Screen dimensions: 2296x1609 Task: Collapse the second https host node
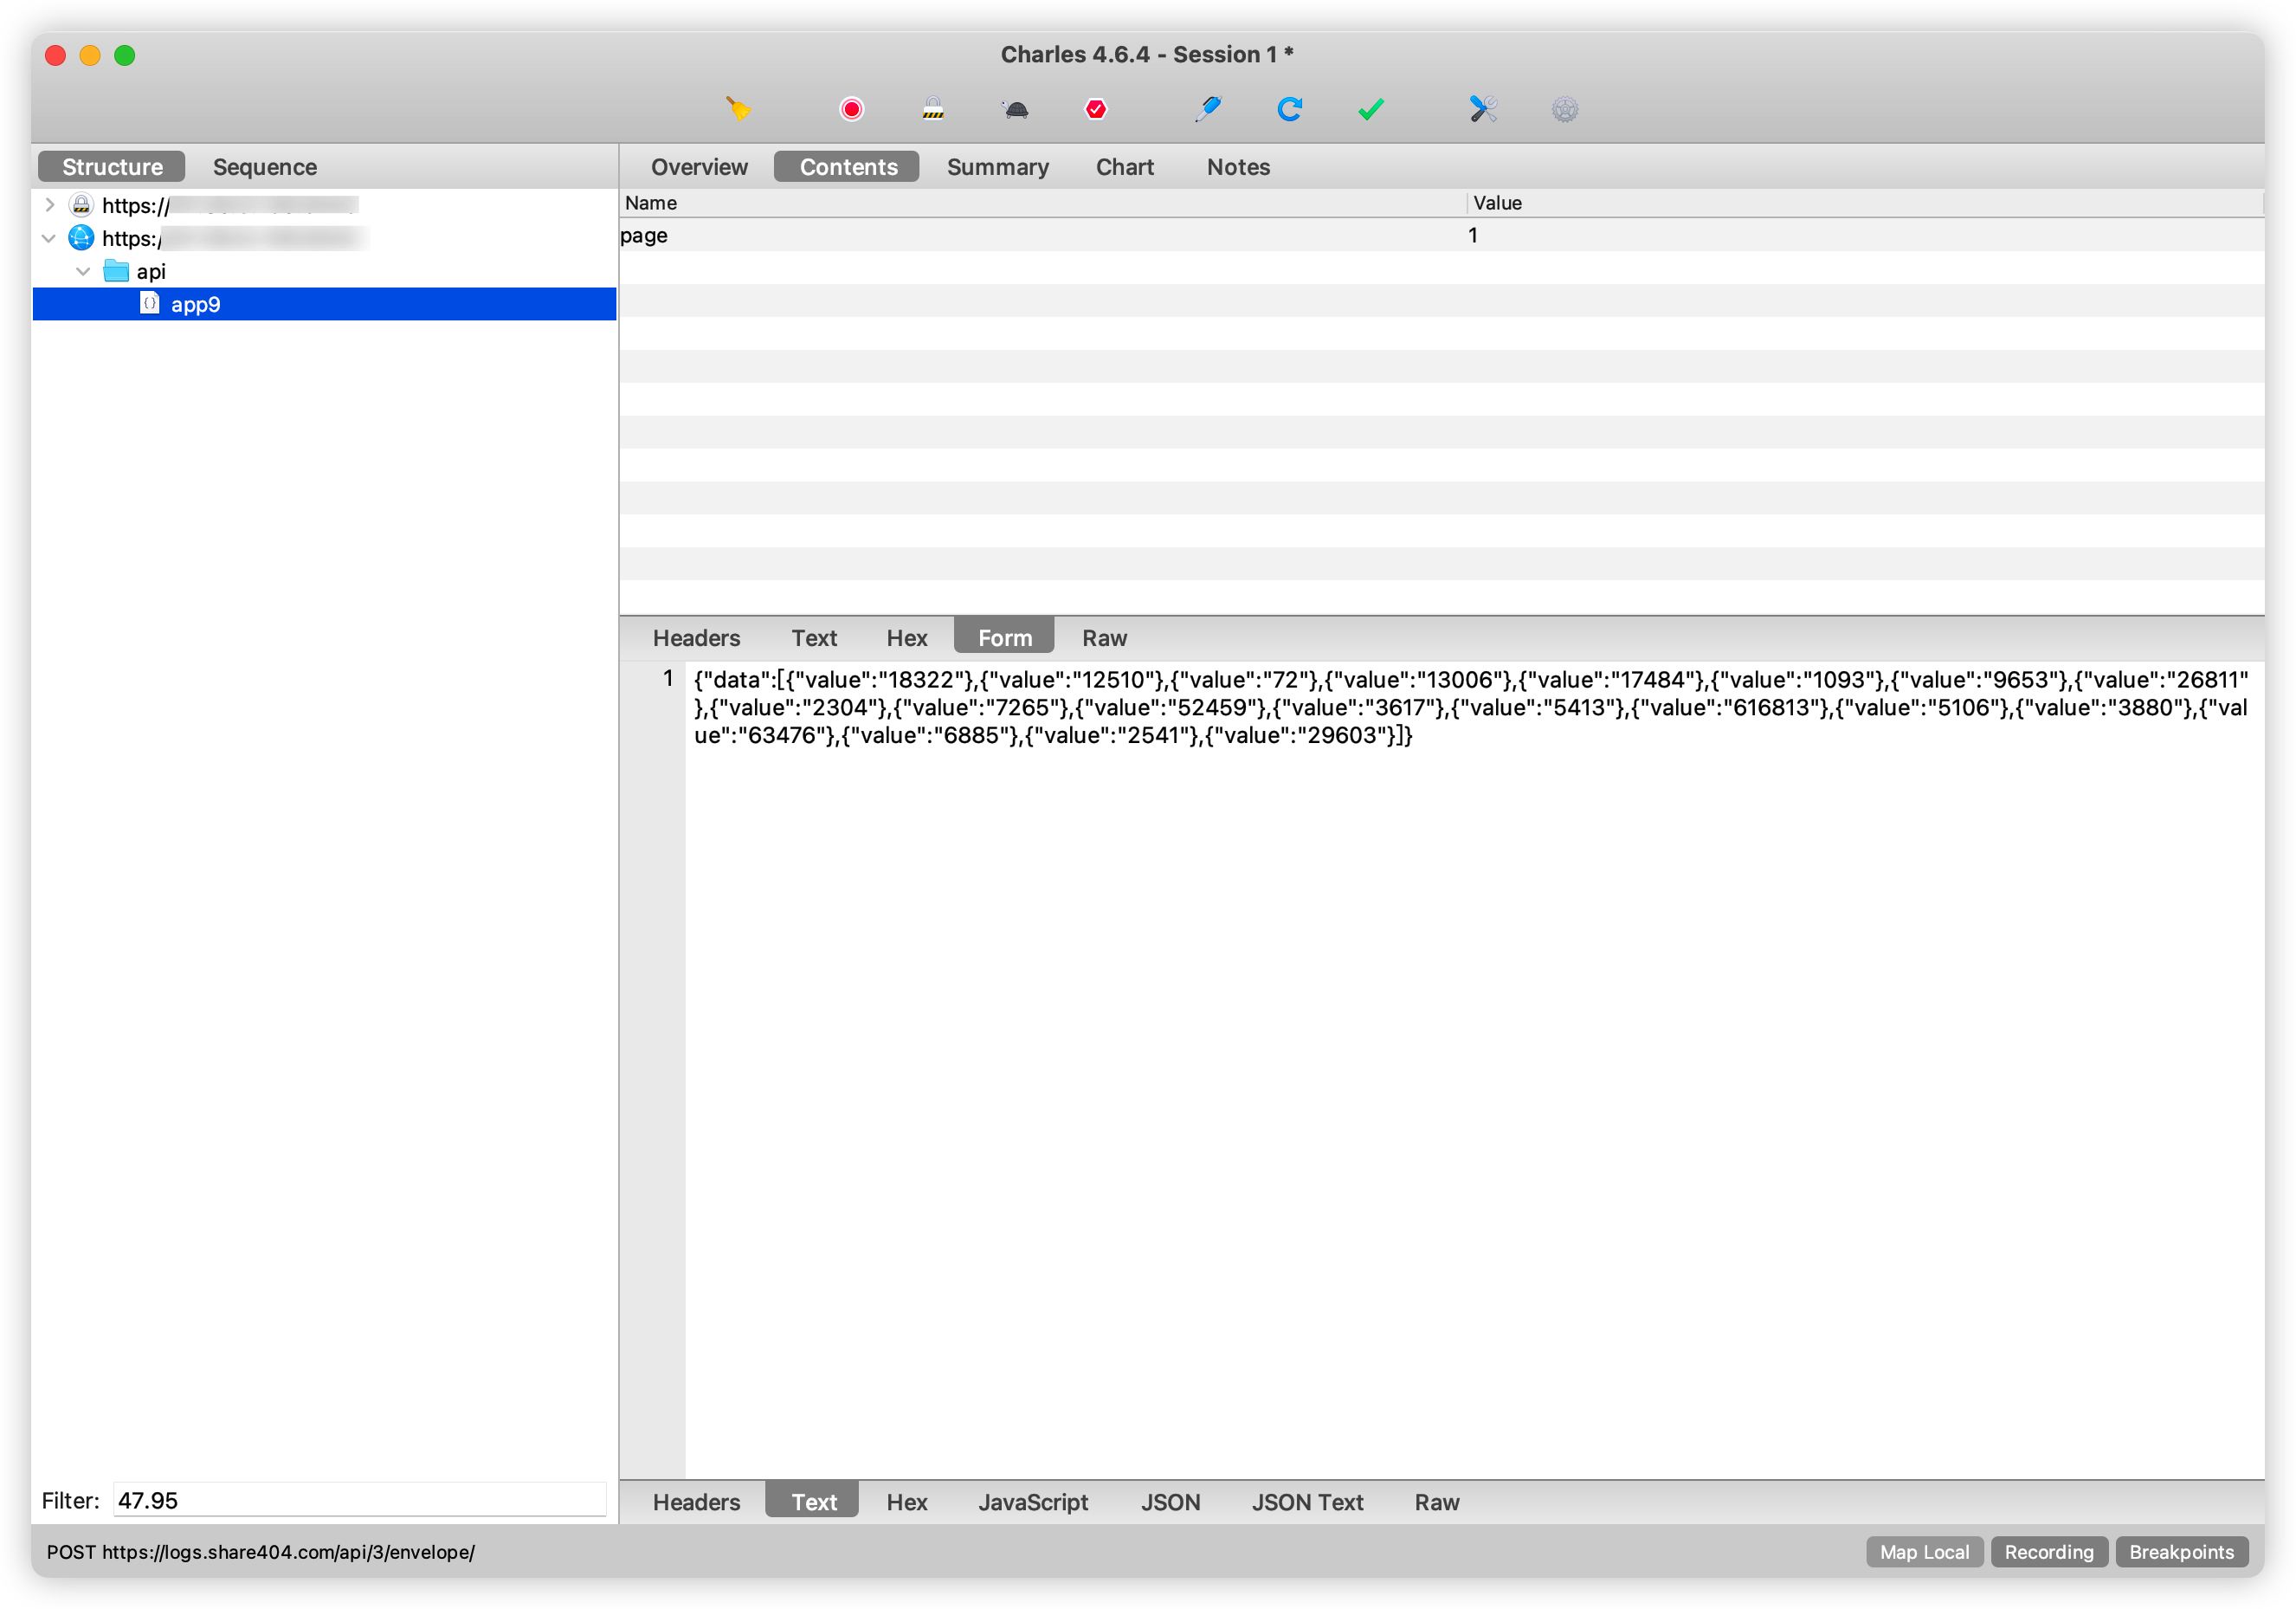tap(49, 238)
